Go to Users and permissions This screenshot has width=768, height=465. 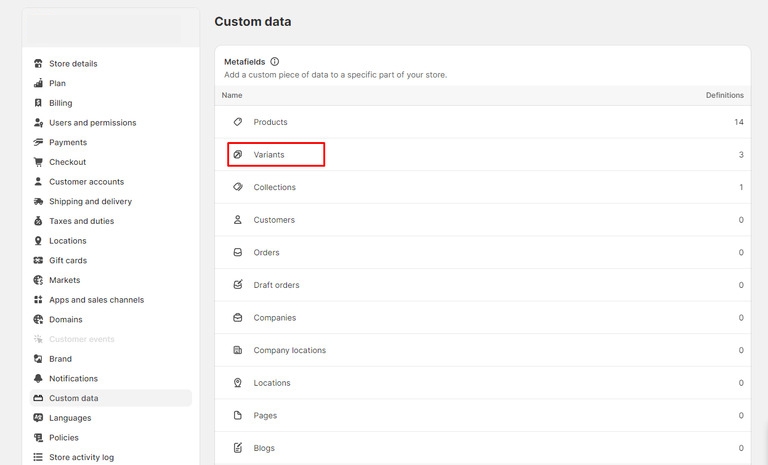coord(92,123)
